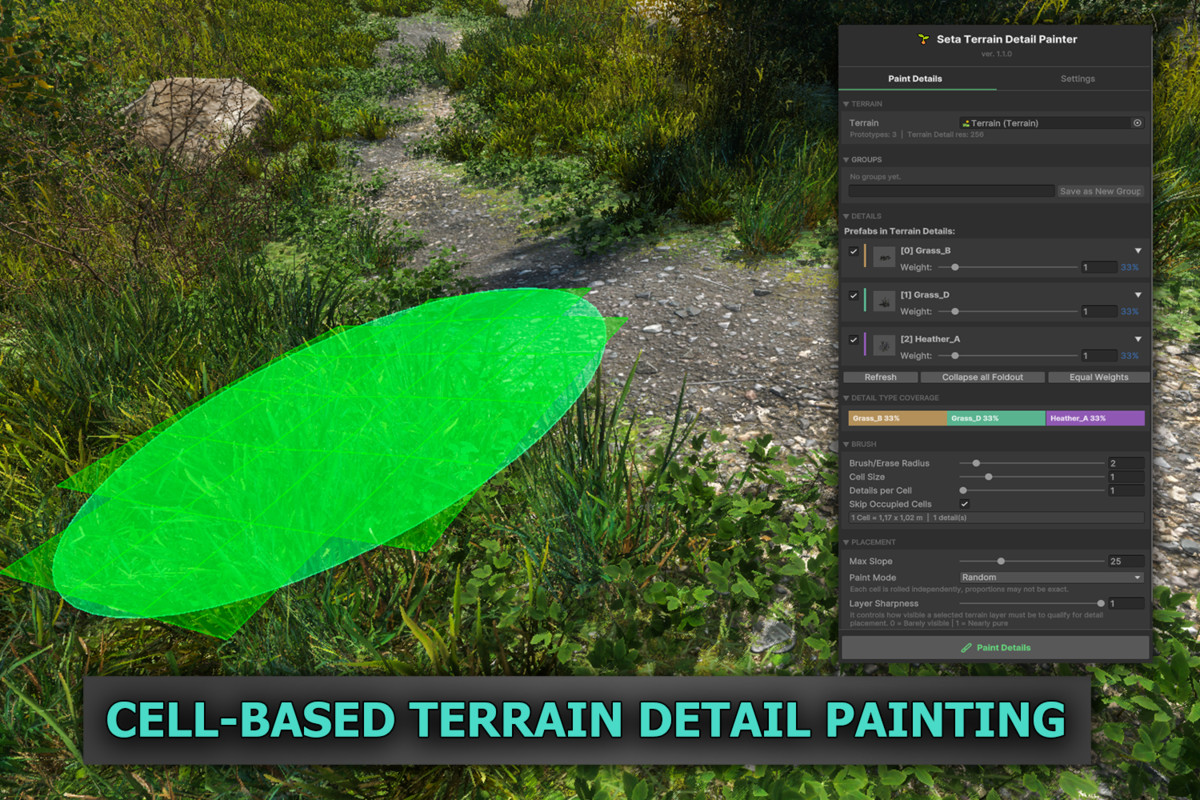
Task: Click the Max Slope value field
Action: [x=1126, y=561]
